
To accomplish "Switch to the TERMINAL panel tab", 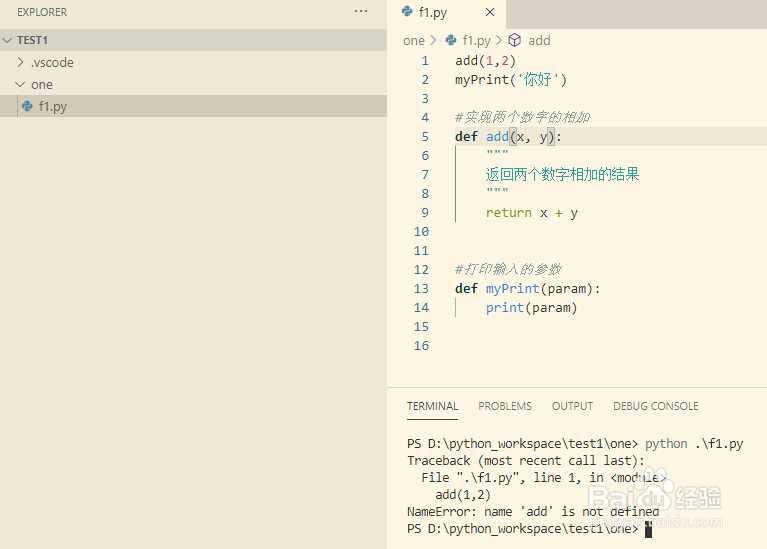I will click(x=432, y=406).
